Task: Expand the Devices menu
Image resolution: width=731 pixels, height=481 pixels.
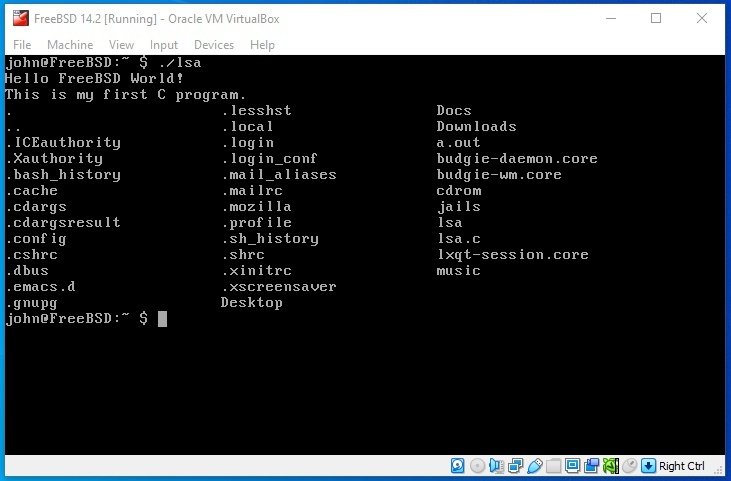Action: pos(213,45)
